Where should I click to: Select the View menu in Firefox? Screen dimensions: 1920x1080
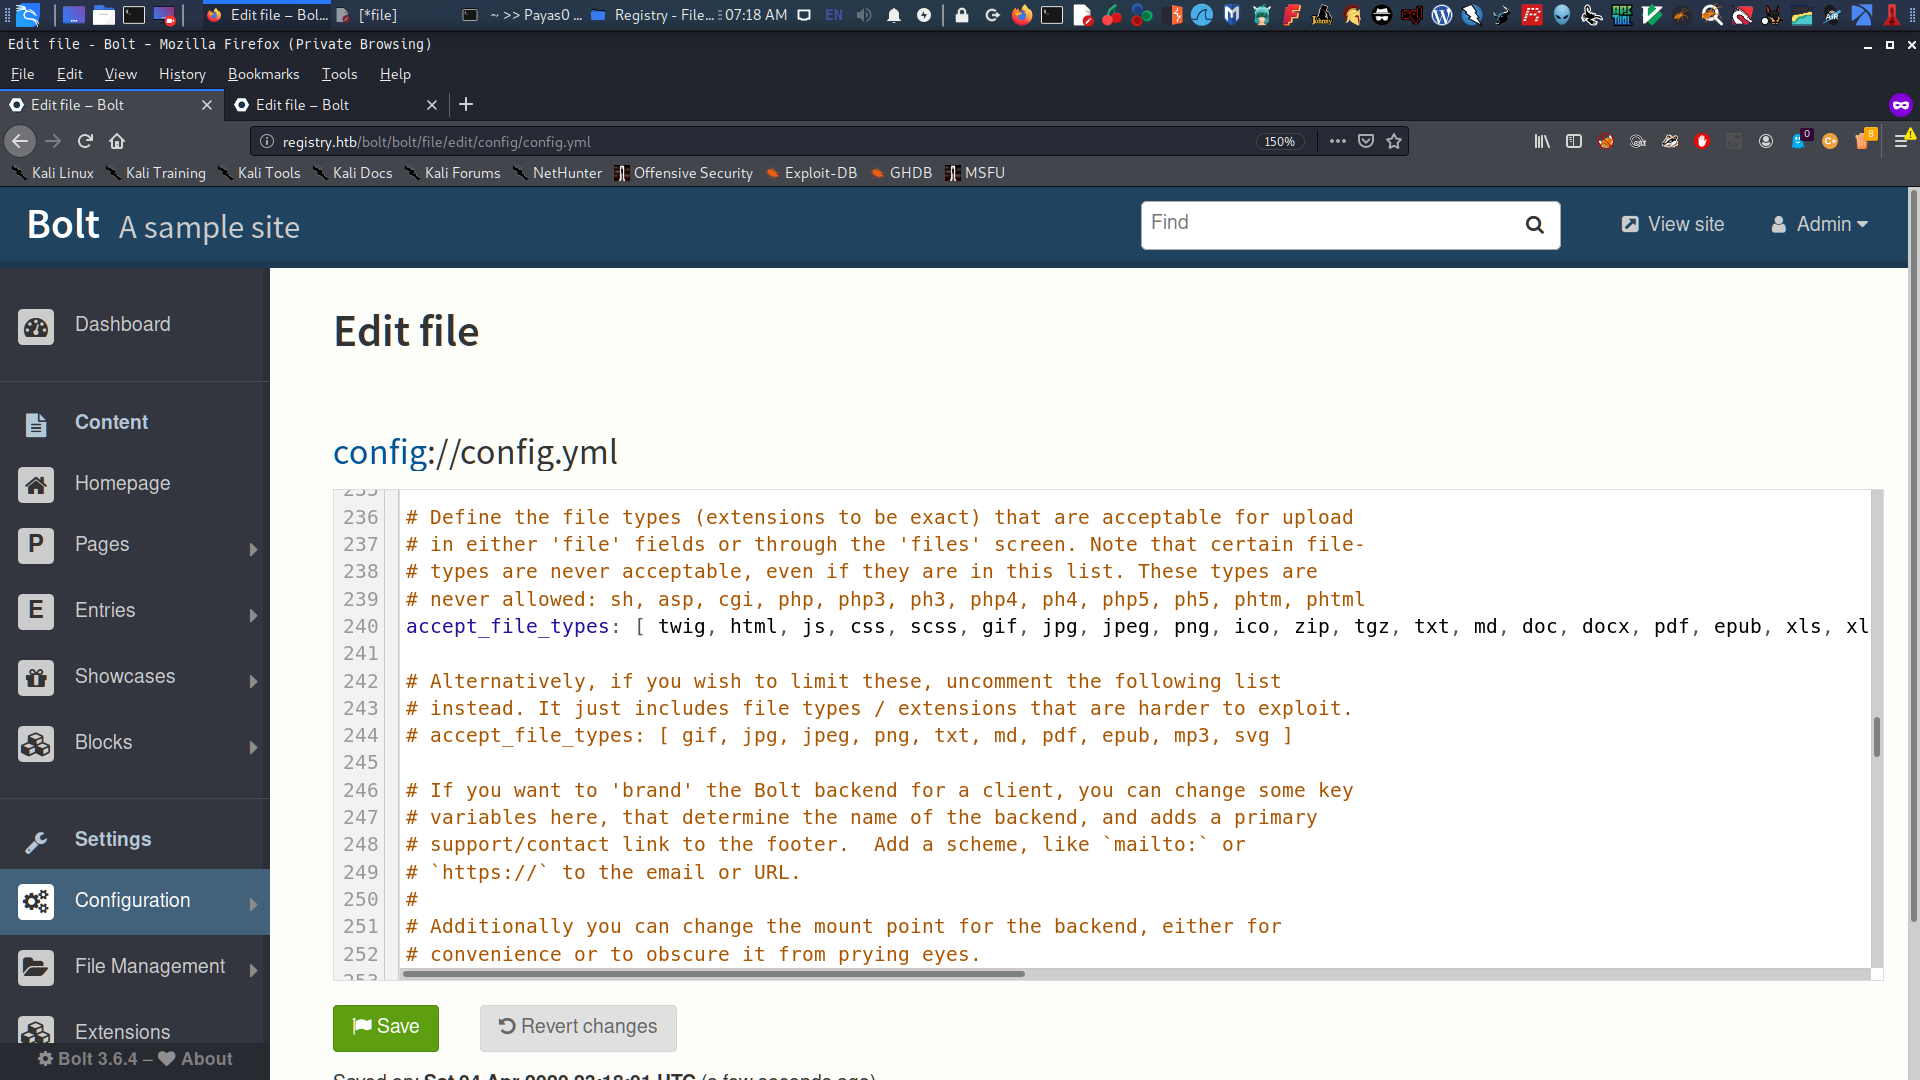click(119, 73)
